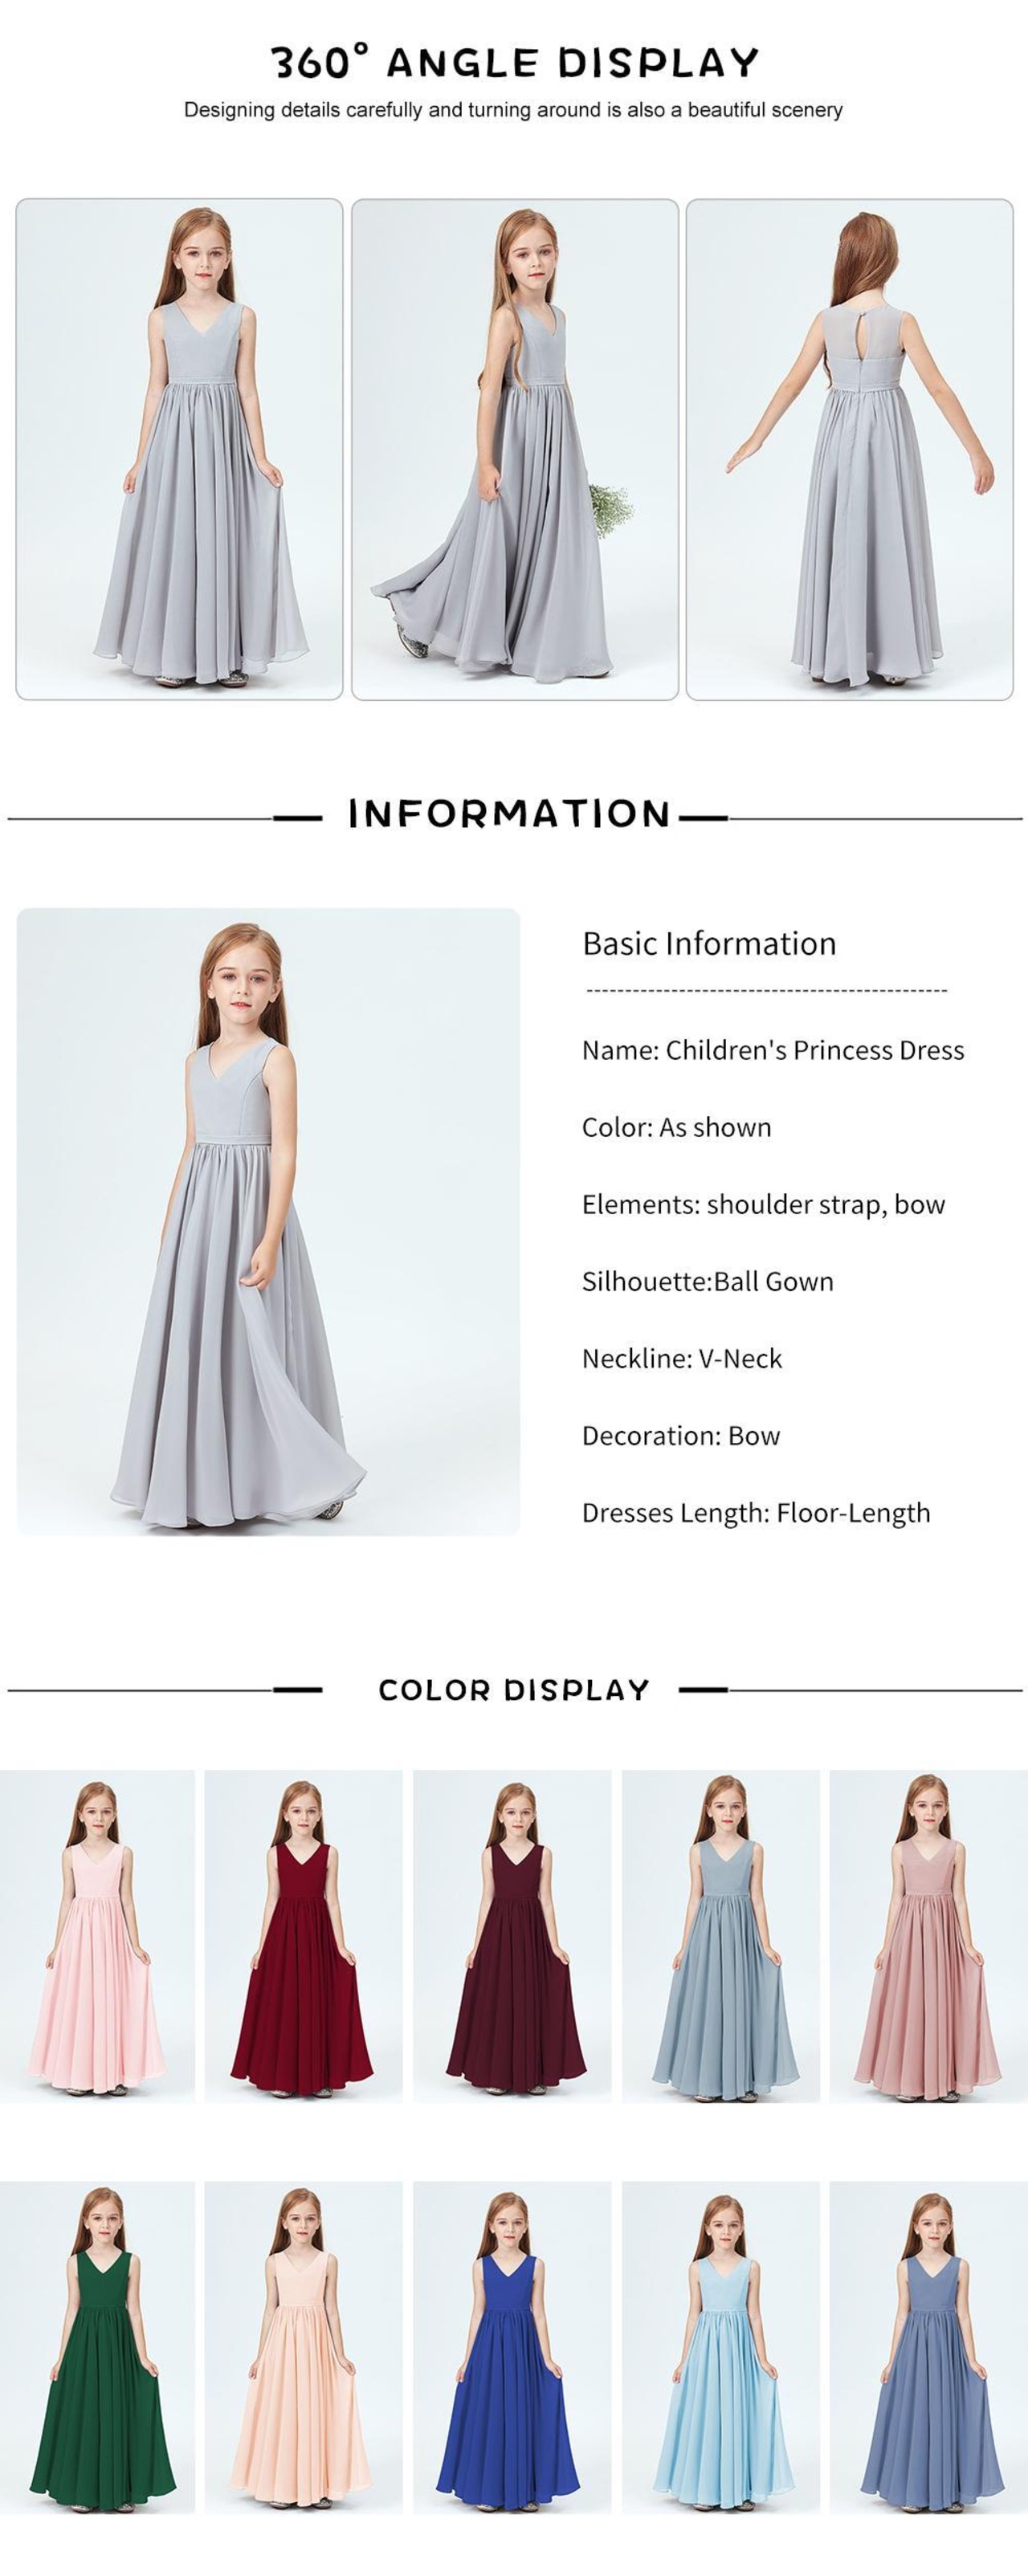The image size is (1028, 2576).
Task: Click the Information section heading
Action: coord(509,814)
